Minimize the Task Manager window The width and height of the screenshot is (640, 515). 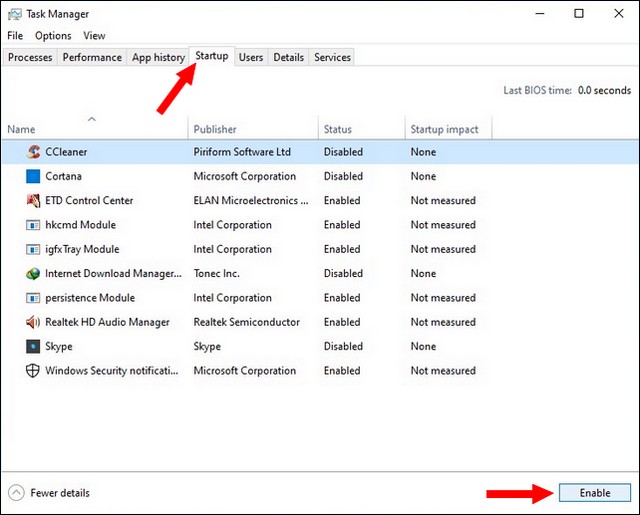pyautogui.click(x=540, y=13)
